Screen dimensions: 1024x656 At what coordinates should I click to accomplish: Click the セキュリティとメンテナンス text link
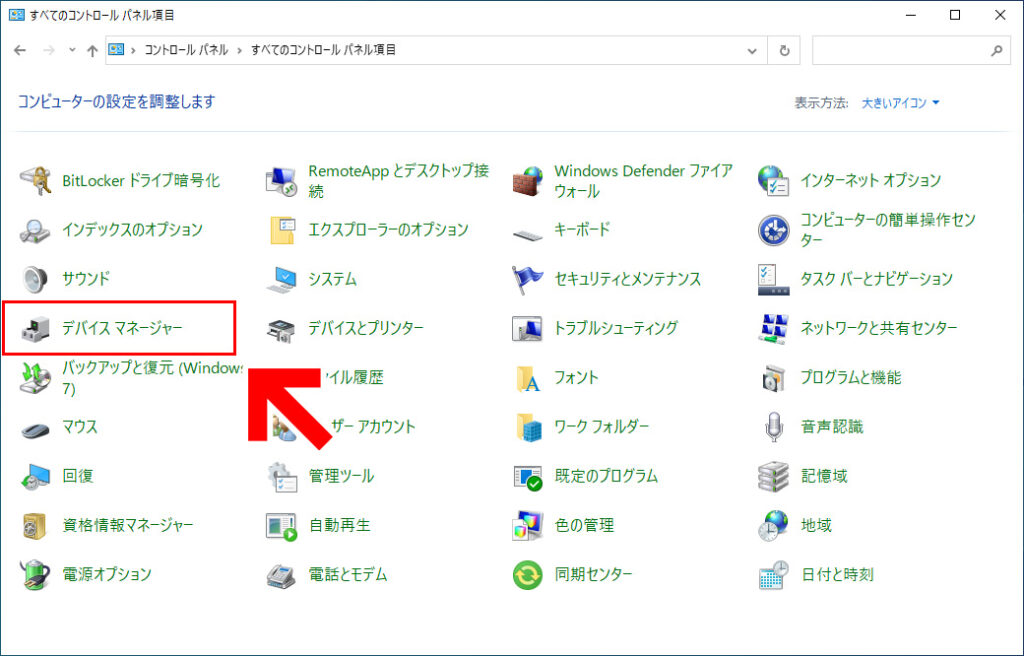pos(628,279)
